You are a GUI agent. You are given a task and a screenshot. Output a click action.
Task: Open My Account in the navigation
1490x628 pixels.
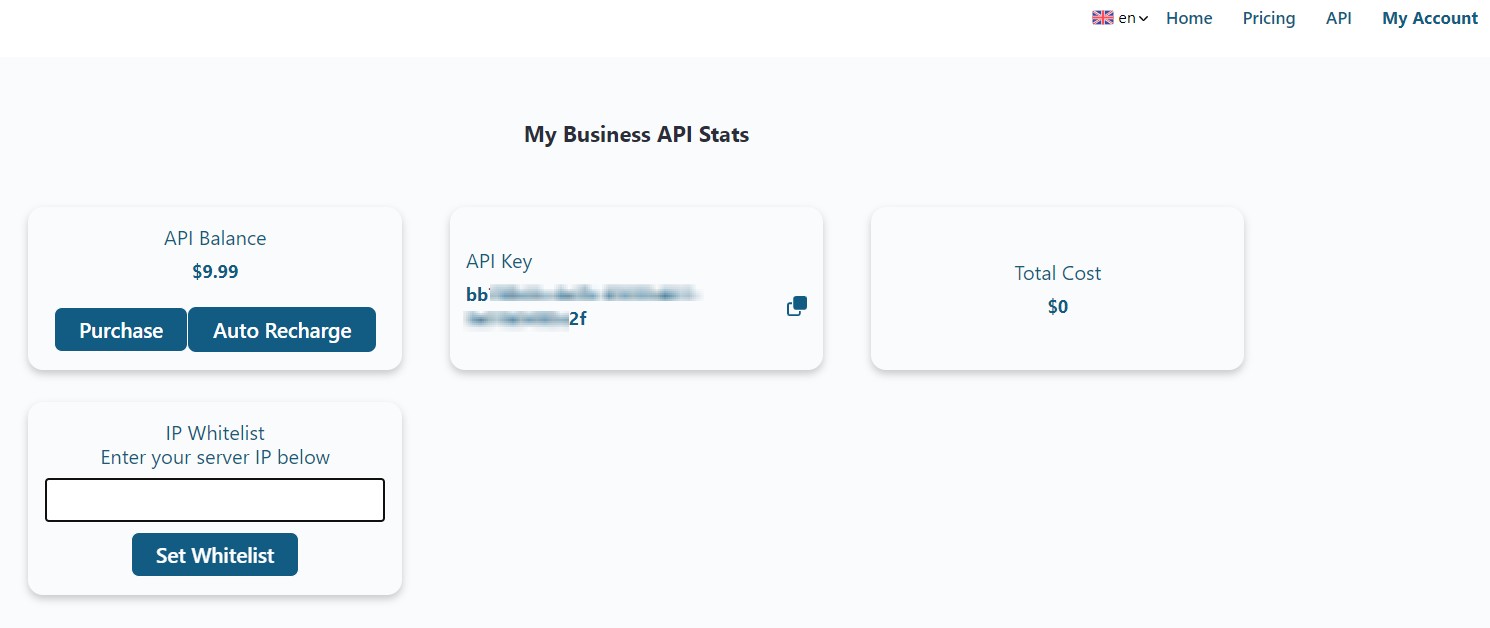pyautogui.click(x=1429, y=18)
